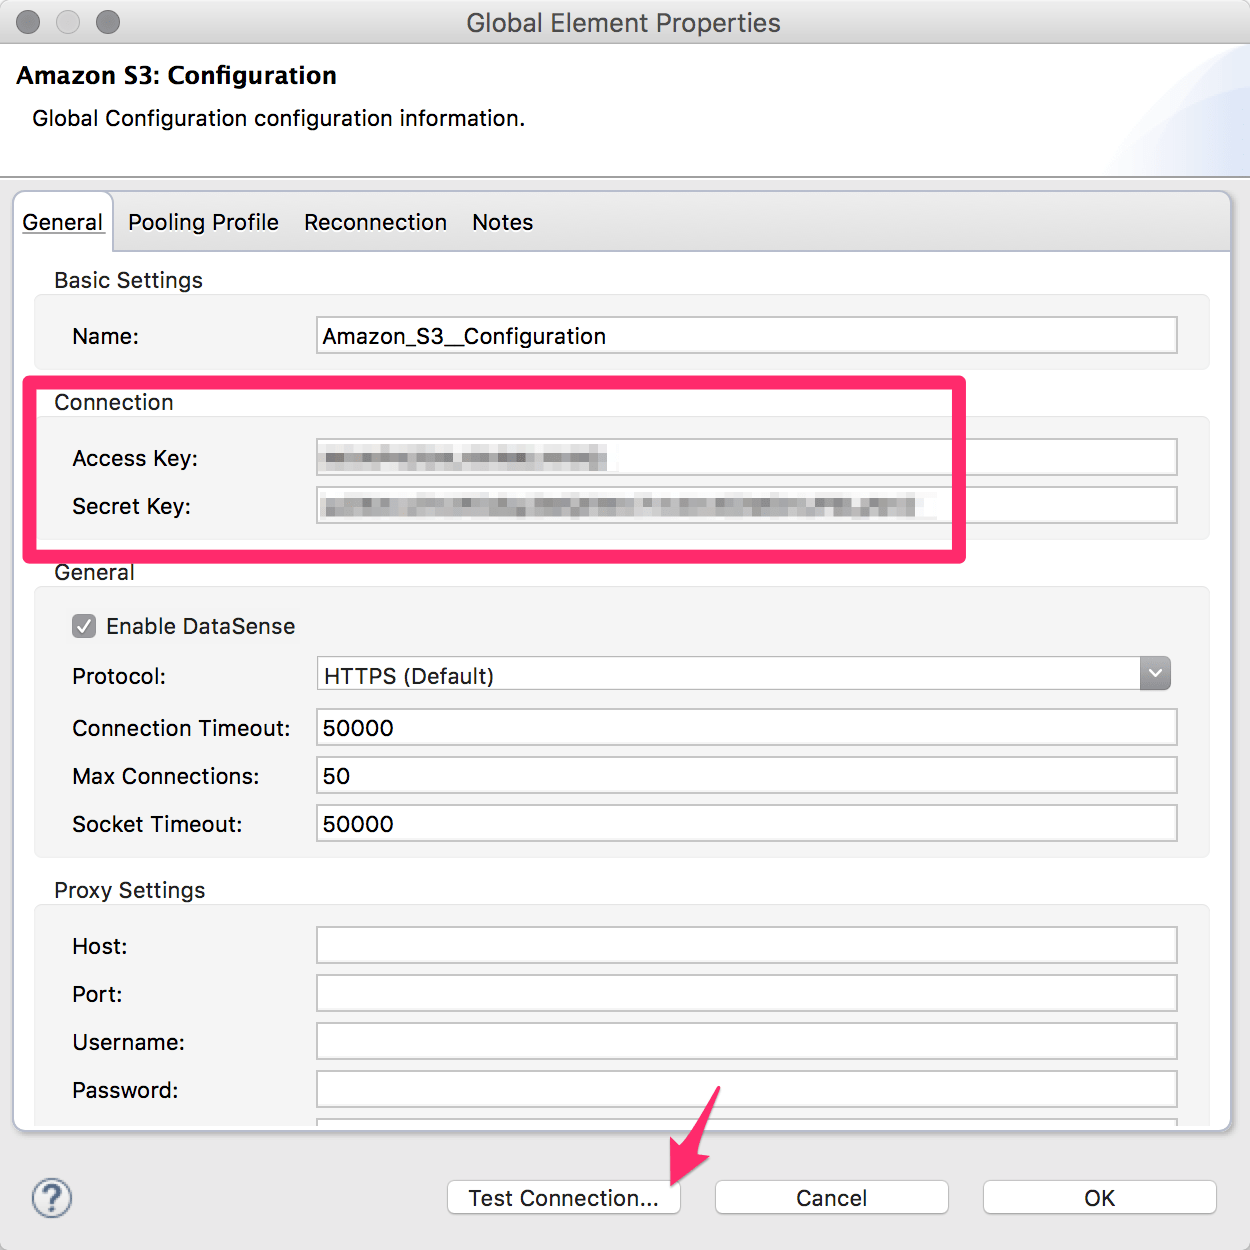
Task: Click inside the Name field
Action: pos(745,335)
